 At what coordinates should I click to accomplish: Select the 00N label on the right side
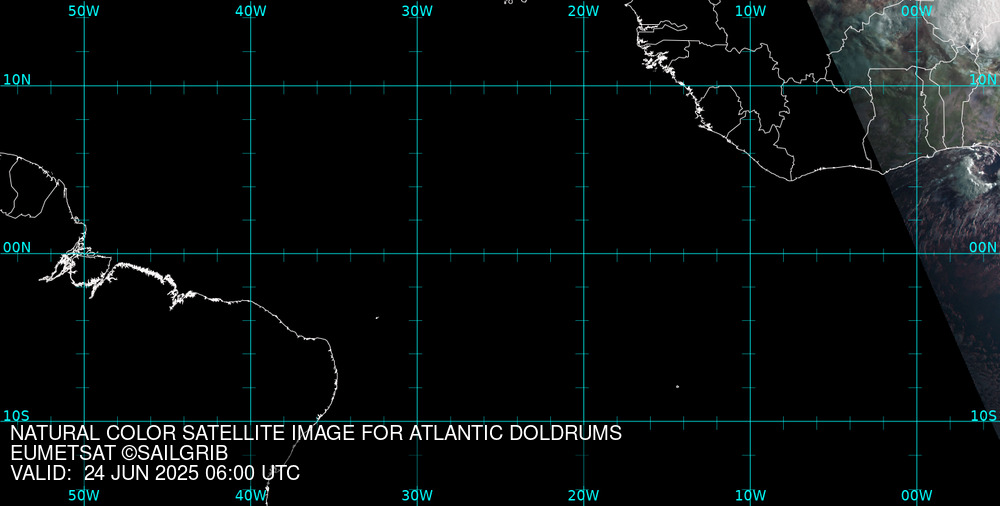(983, 248)
